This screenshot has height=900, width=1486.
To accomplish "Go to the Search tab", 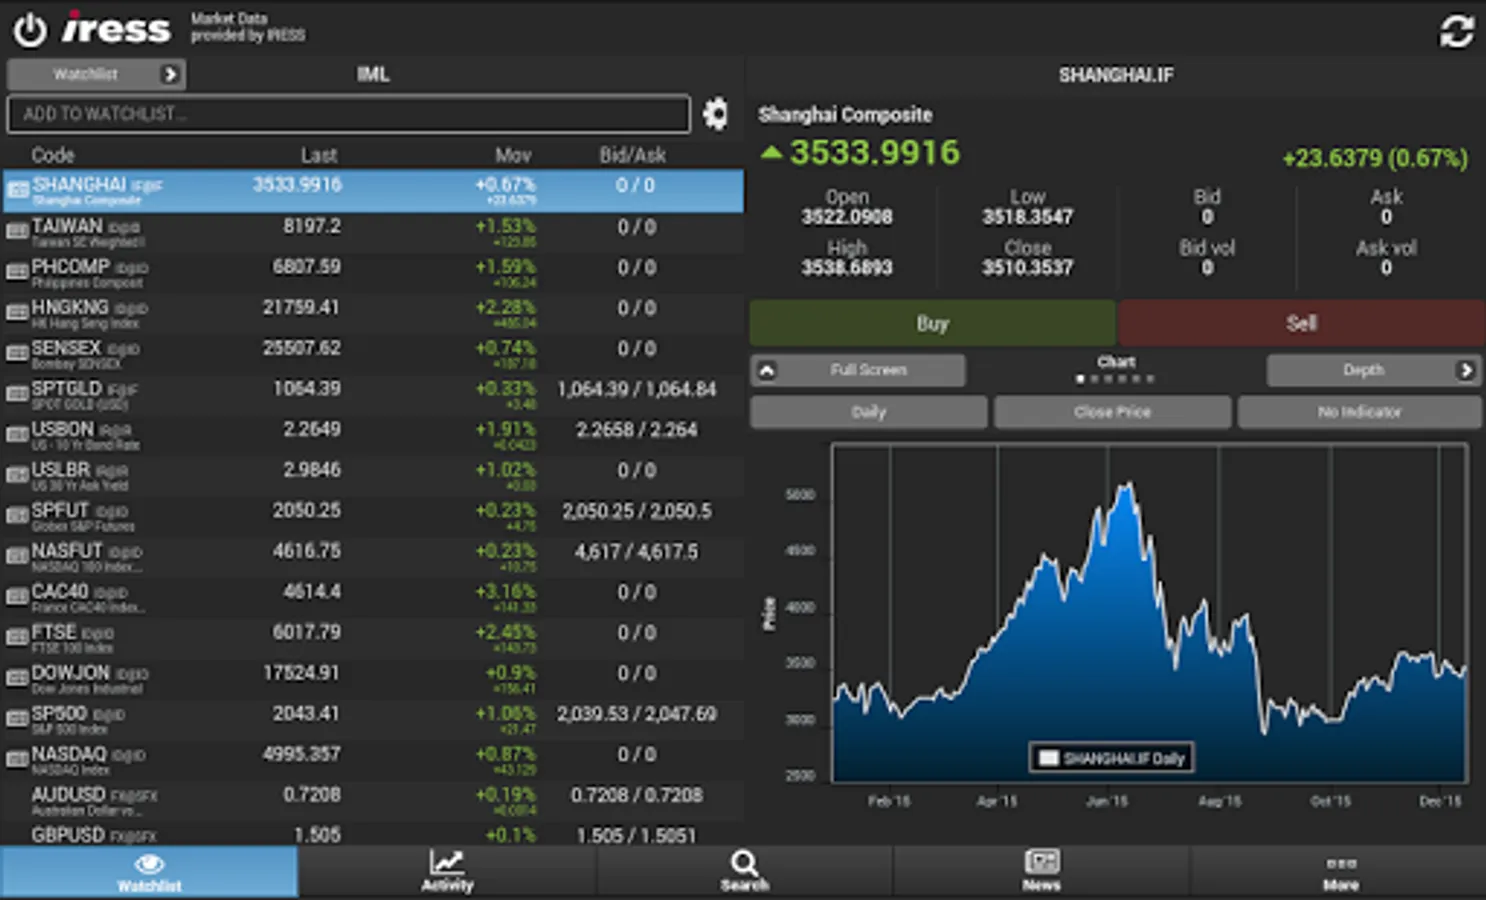I will (744, 872).
